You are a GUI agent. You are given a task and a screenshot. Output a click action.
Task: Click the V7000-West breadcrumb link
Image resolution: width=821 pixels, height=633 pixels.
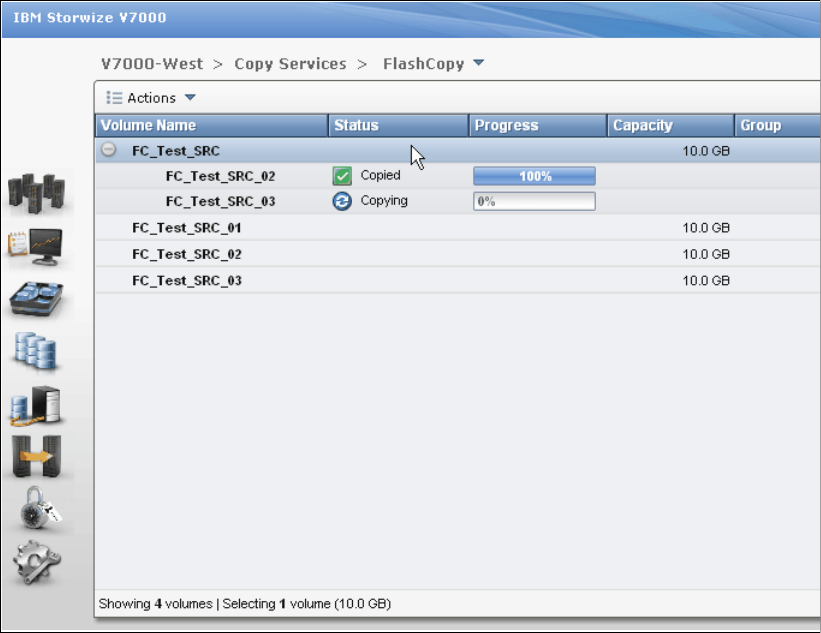(x=152, y=64)
